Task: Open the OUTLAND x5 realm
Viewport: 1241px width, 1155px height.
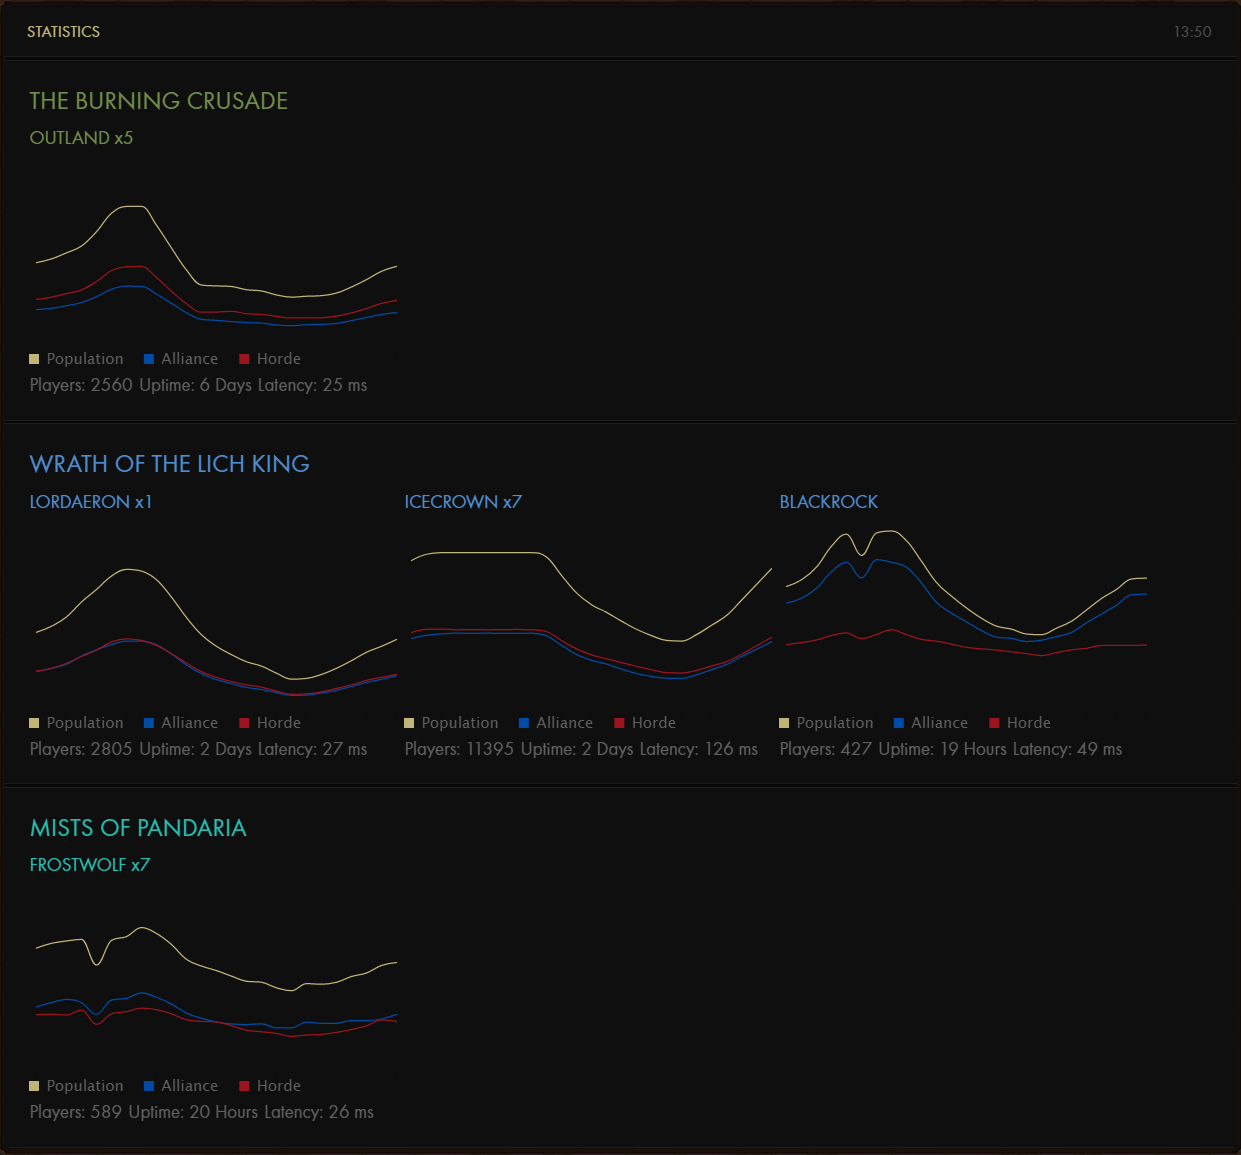Action: 81,138
